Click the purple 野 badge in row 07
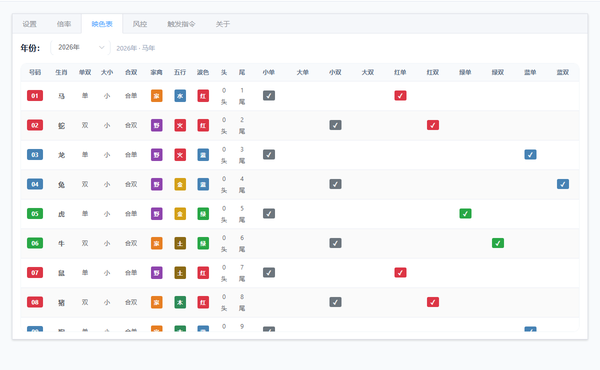 [157, 272]
